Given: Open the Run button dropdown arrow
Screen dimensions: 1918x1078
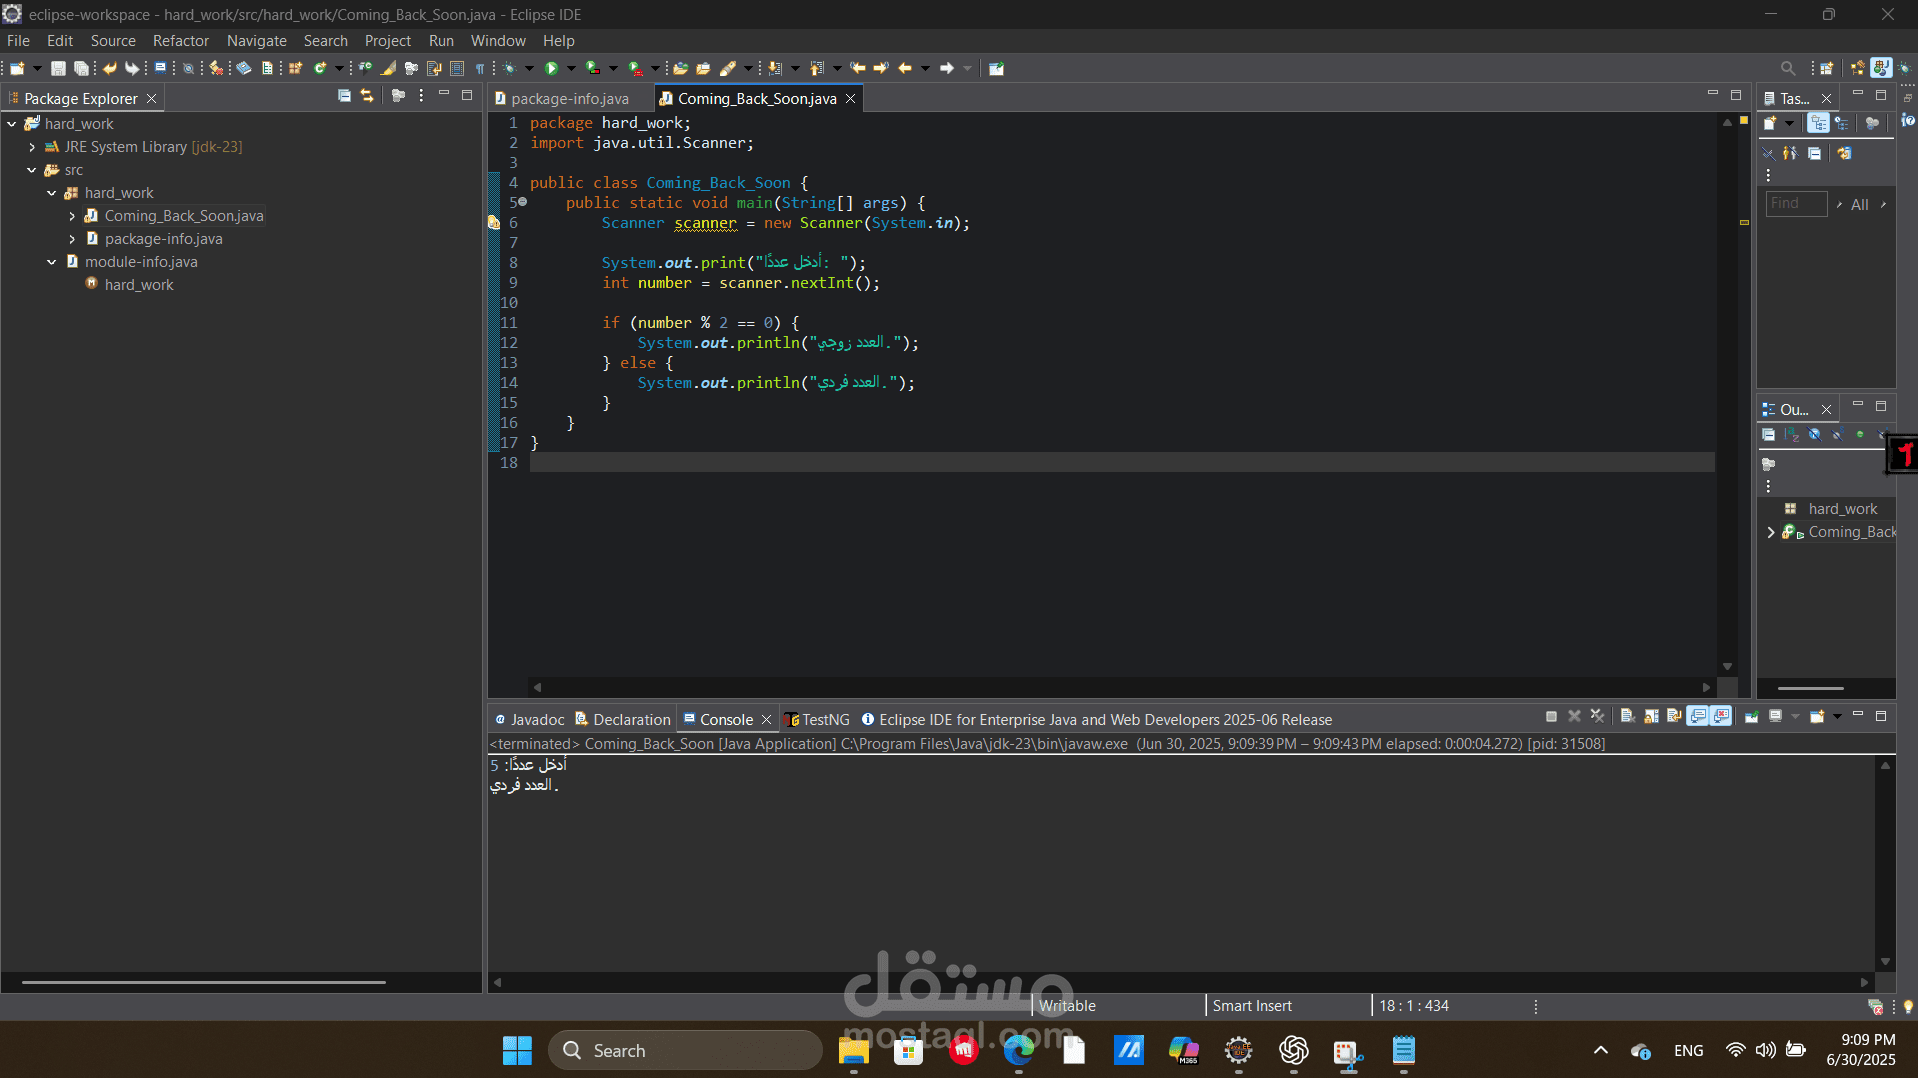Looking at the screenshot, I should 571,68.
